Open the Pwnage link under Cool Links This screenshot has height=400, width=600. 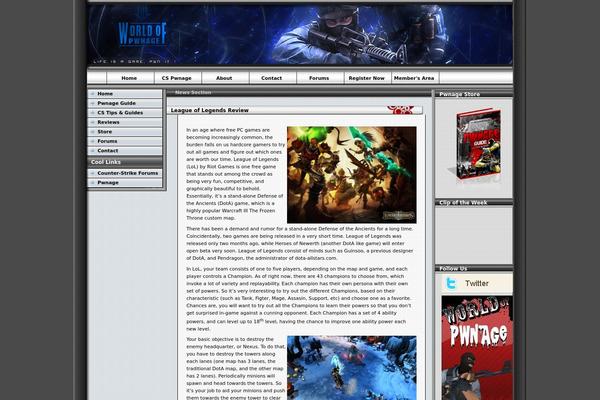click(x=125, y=183)
